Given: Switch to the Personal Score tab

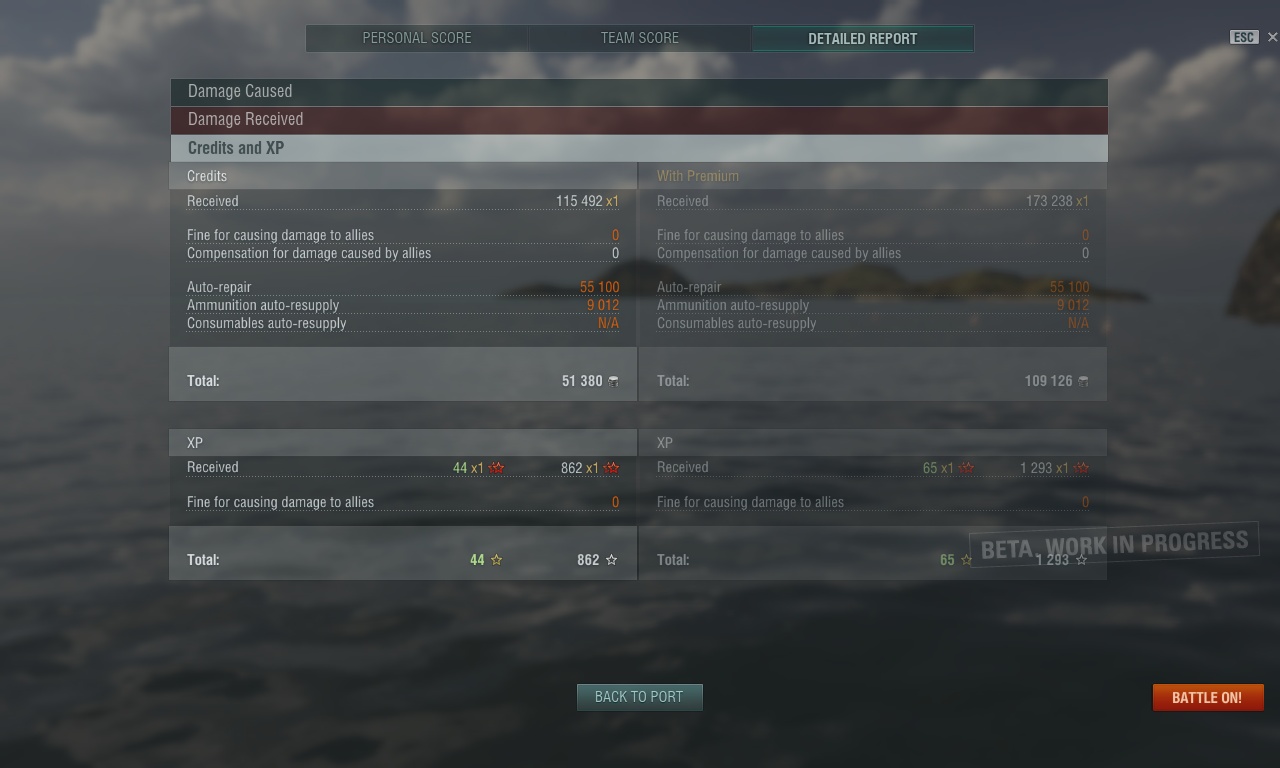Looking at the screenshot, I should coord(417,38).
